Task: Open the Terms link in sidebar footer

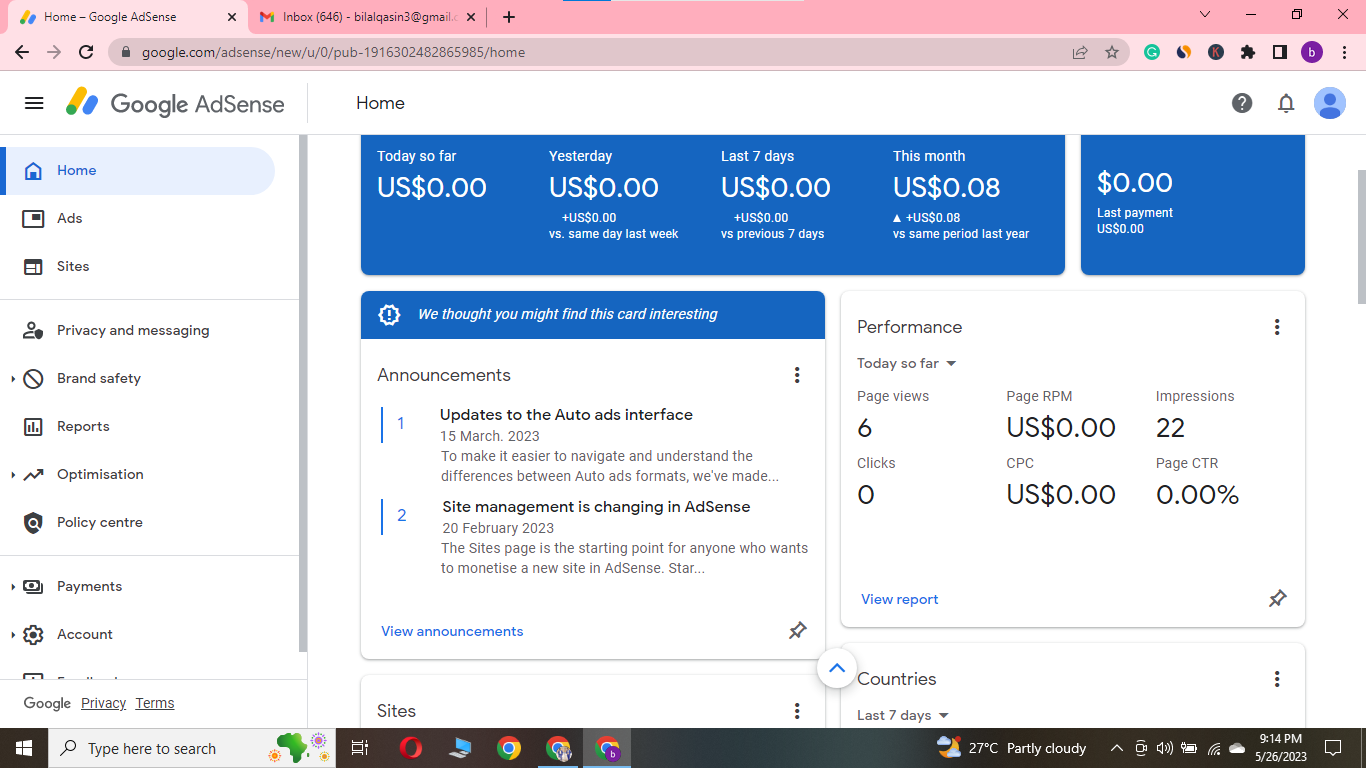Action: click(x=155, y=703)
